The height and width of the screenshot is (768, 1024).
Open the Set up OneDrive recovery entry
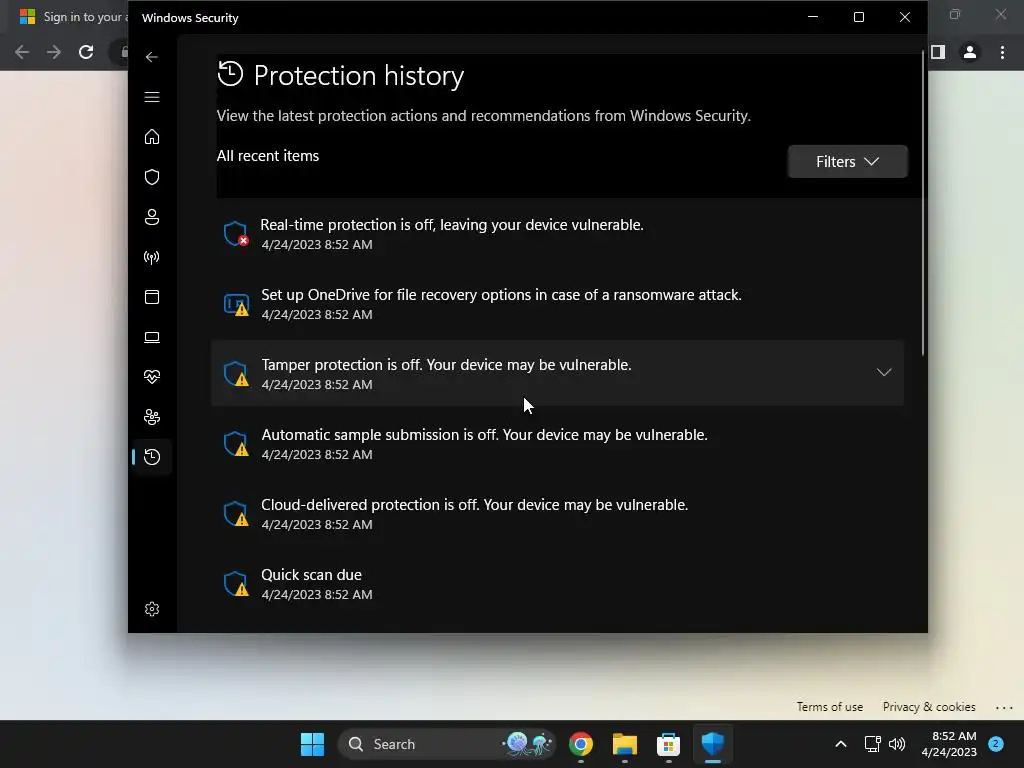pos(558,304)
